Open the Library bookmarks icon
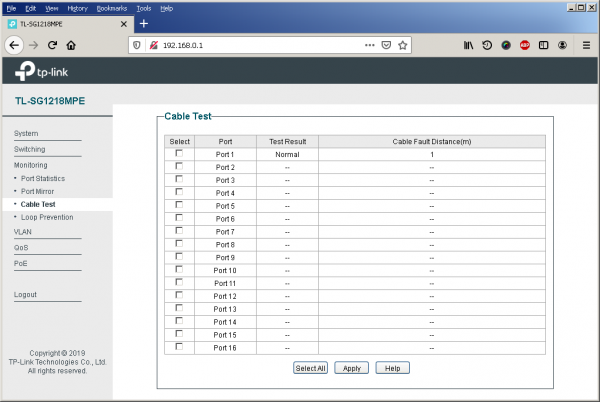Viewport: 600px width, 402px height. (468, 45)
